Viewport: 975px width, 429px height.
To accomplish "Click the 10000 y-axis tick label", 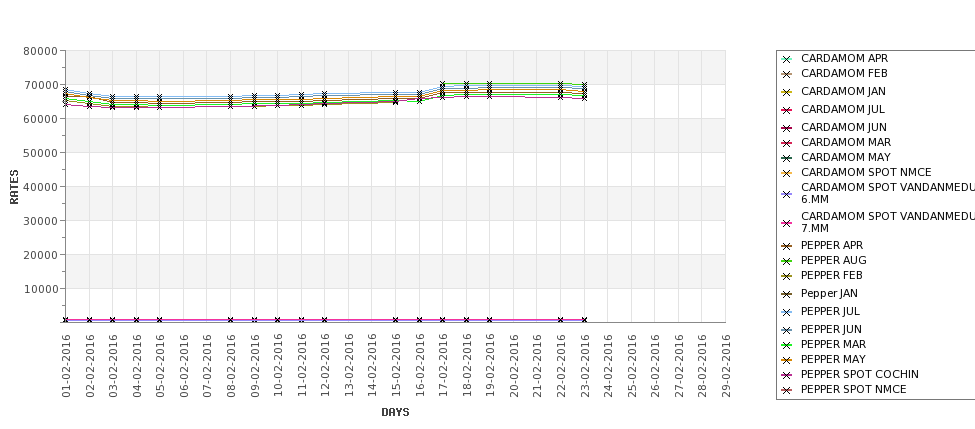I will tap(40, 289).
